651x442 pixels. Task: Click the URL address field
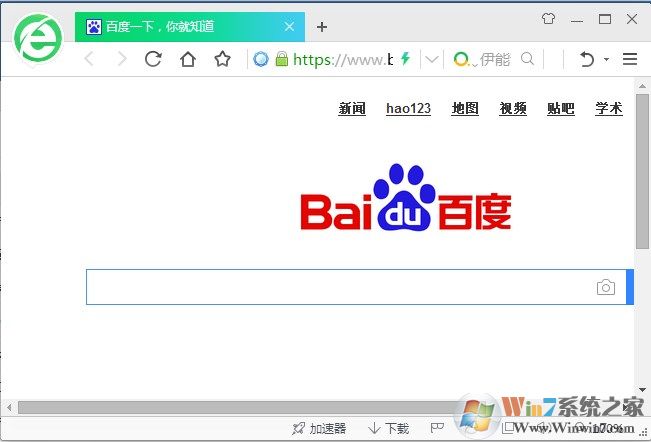coord(343,60)
